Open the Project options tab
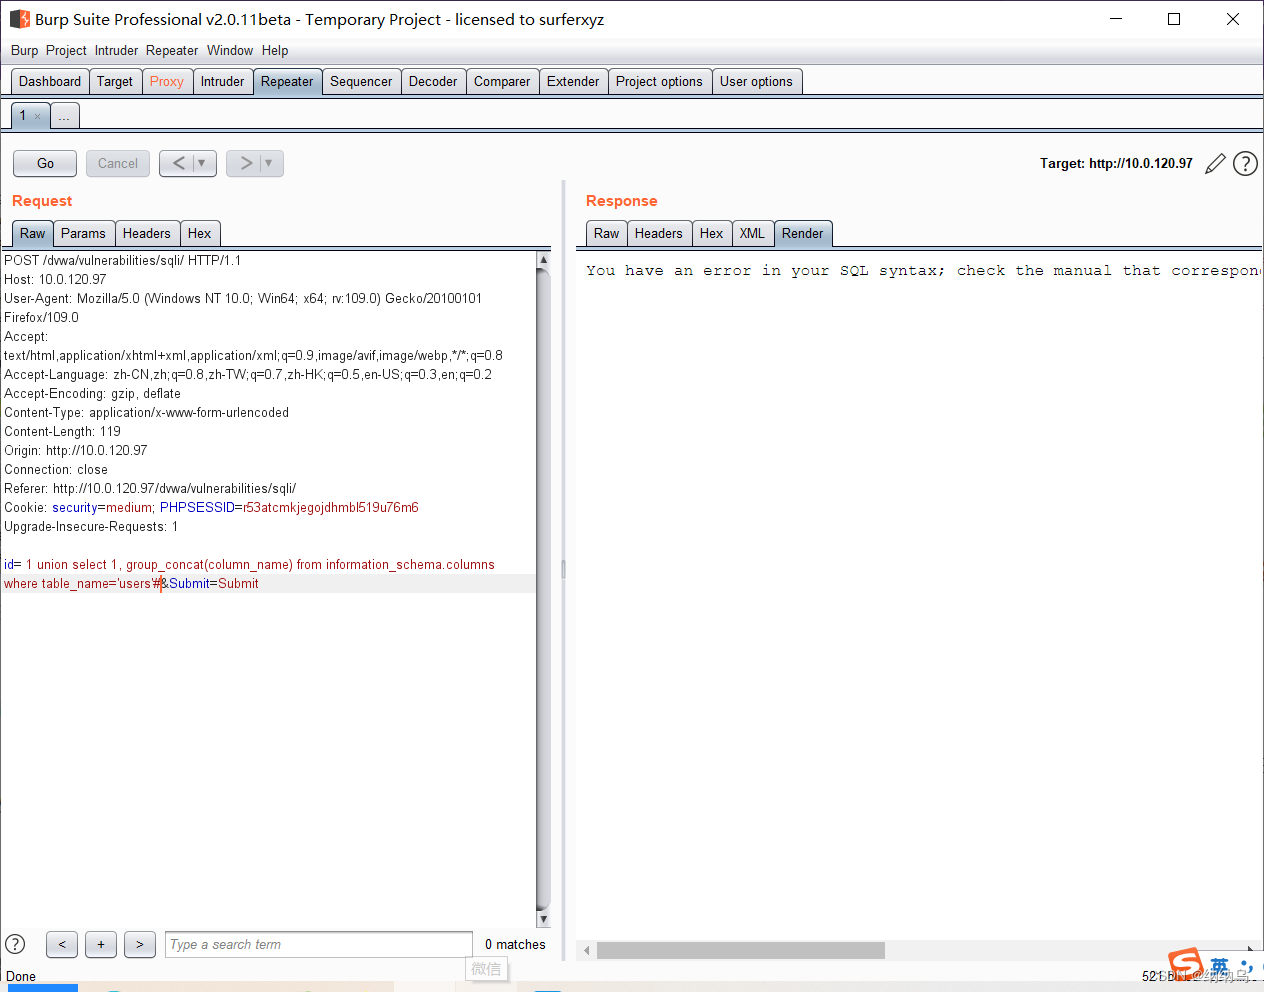The image size is (1264, 992). click(x=659, y=82)
